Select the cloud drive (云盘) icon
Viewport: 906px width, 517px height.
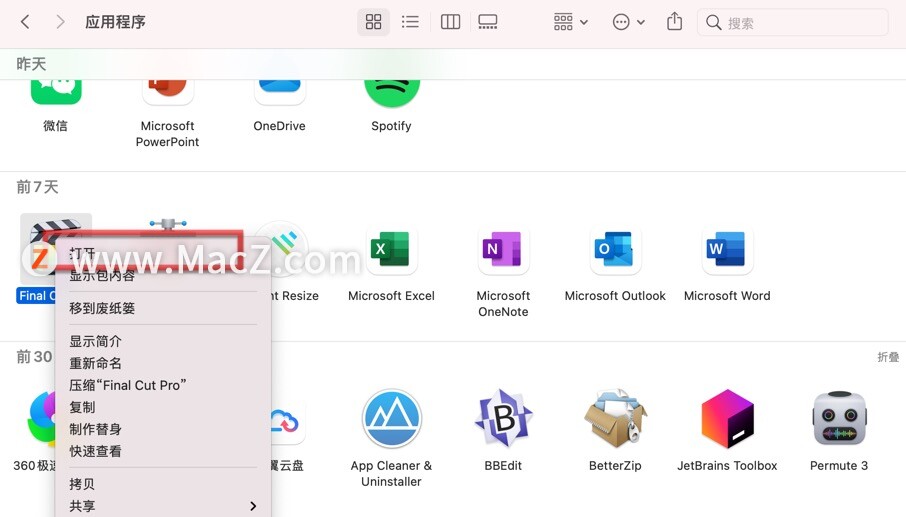(287, 422)
